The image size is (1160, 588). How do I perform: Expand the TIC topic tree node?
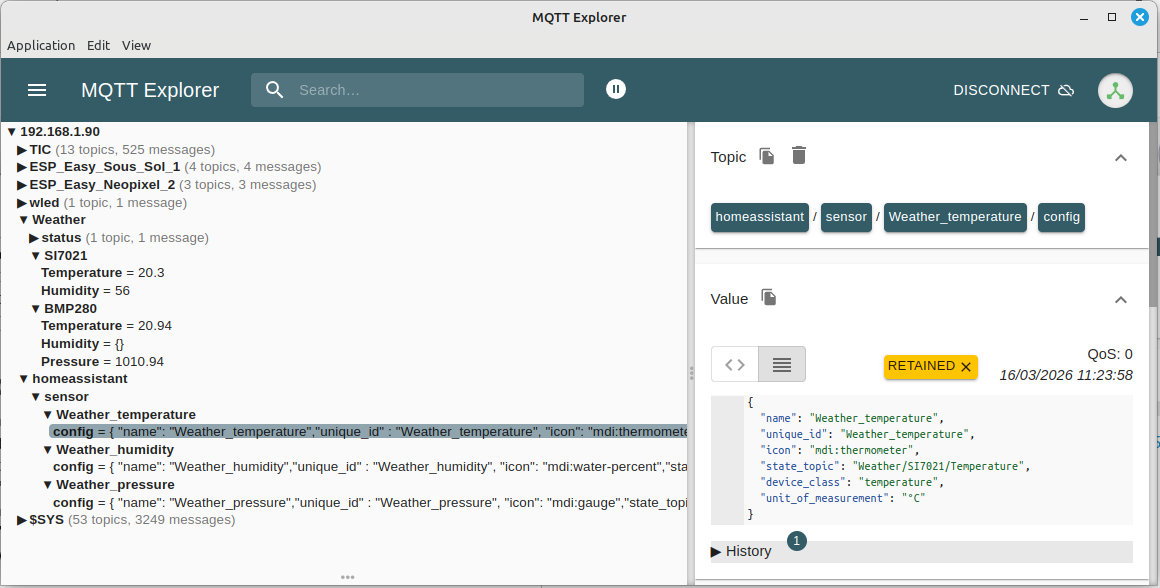(x=22, y=149)
